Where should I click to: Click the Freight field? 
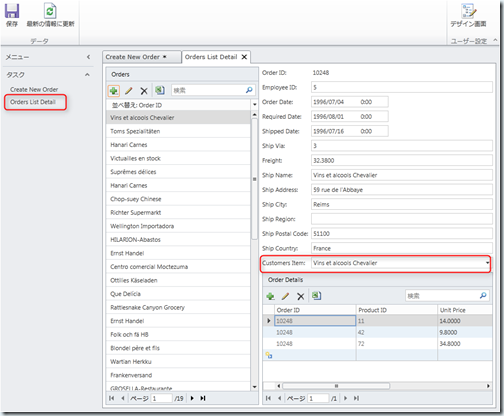(x=402, y=161)
